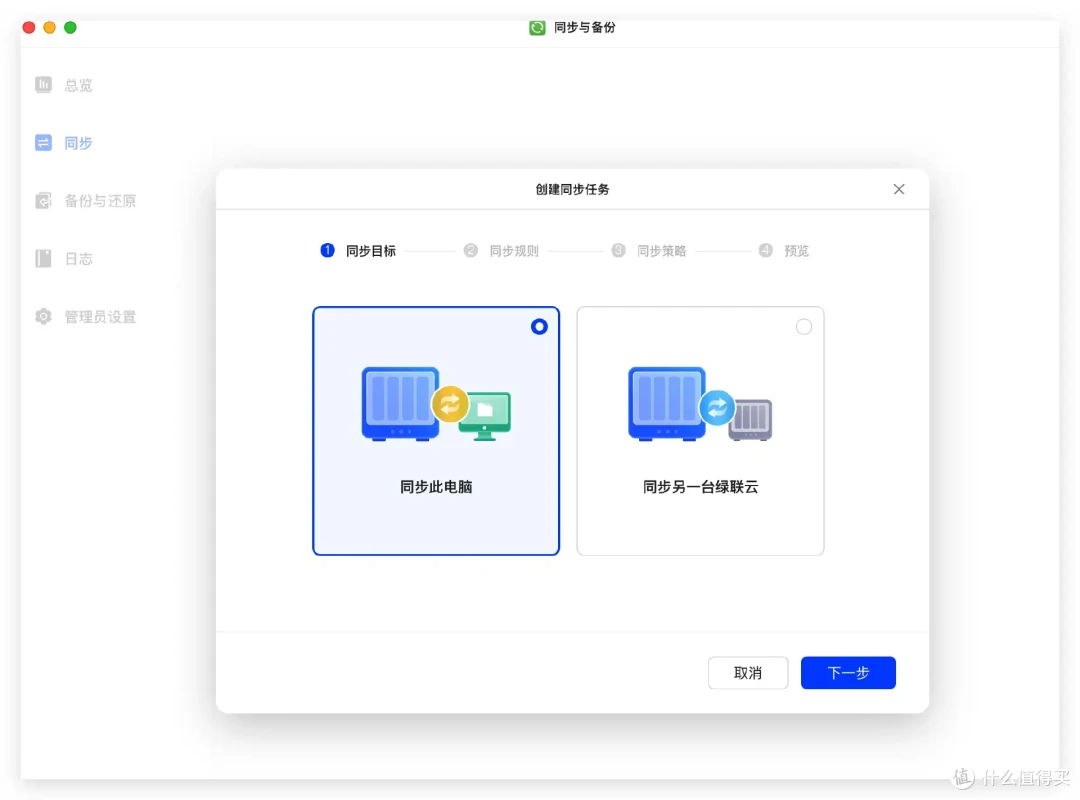Image resolution: width=1080 pixels, height=800 pixels.
Task: Click the yellow minimize window button
Action: (50, 28)
